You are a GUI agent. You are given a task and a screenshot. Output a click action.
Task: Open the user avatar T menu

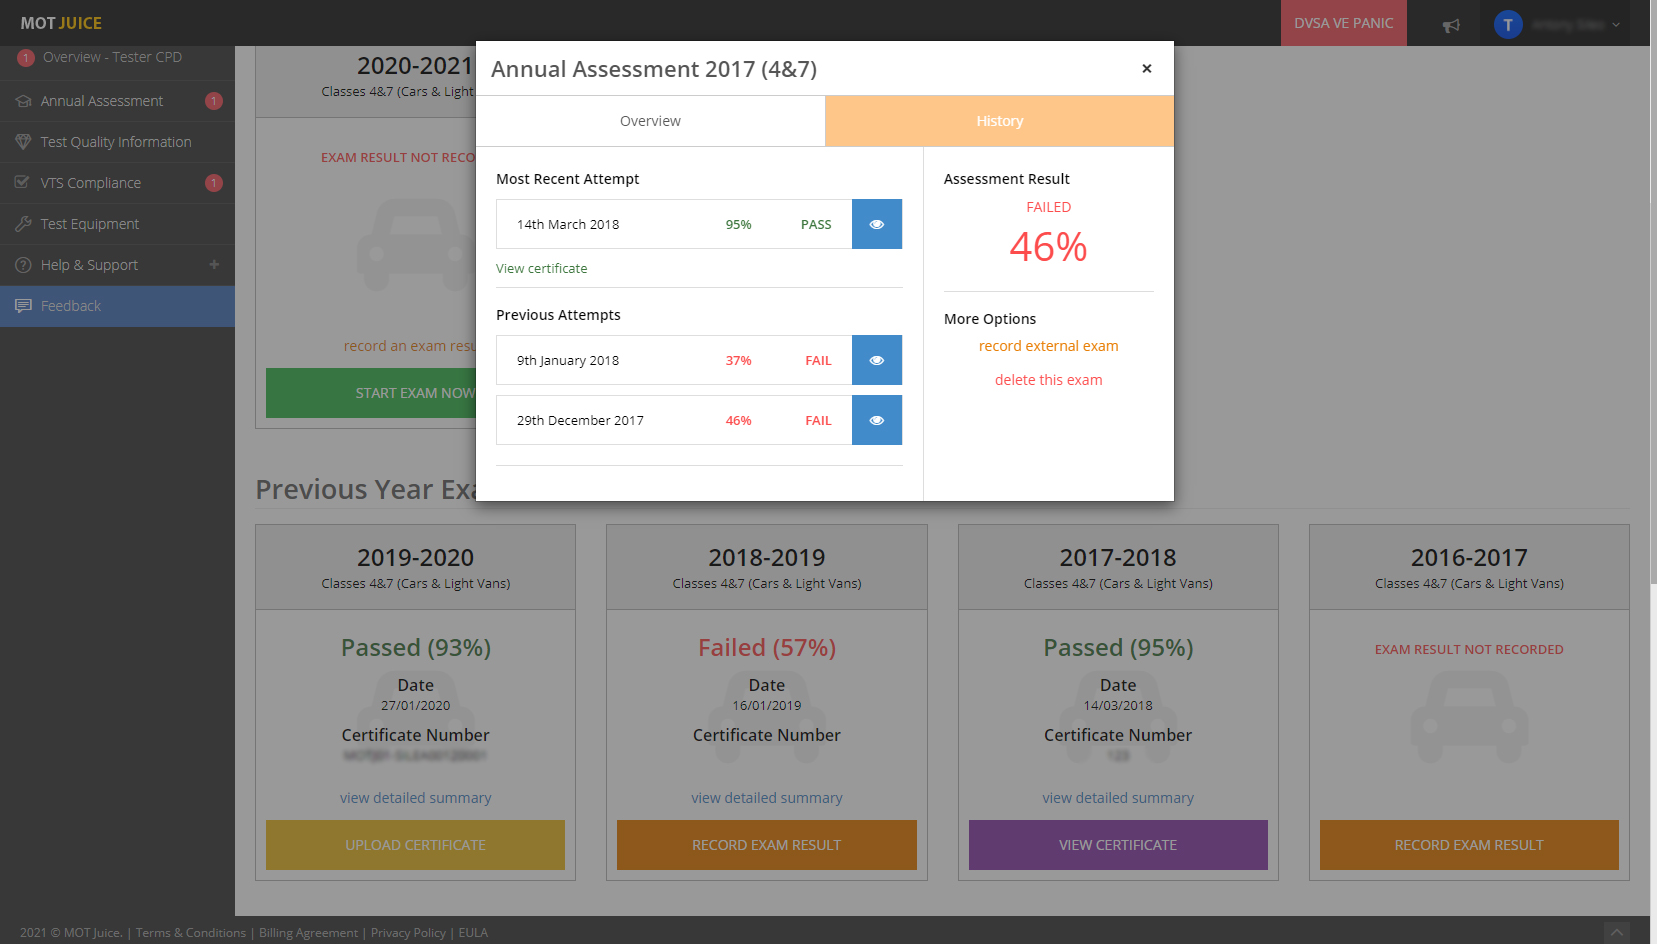click(x=1508, y=24)
